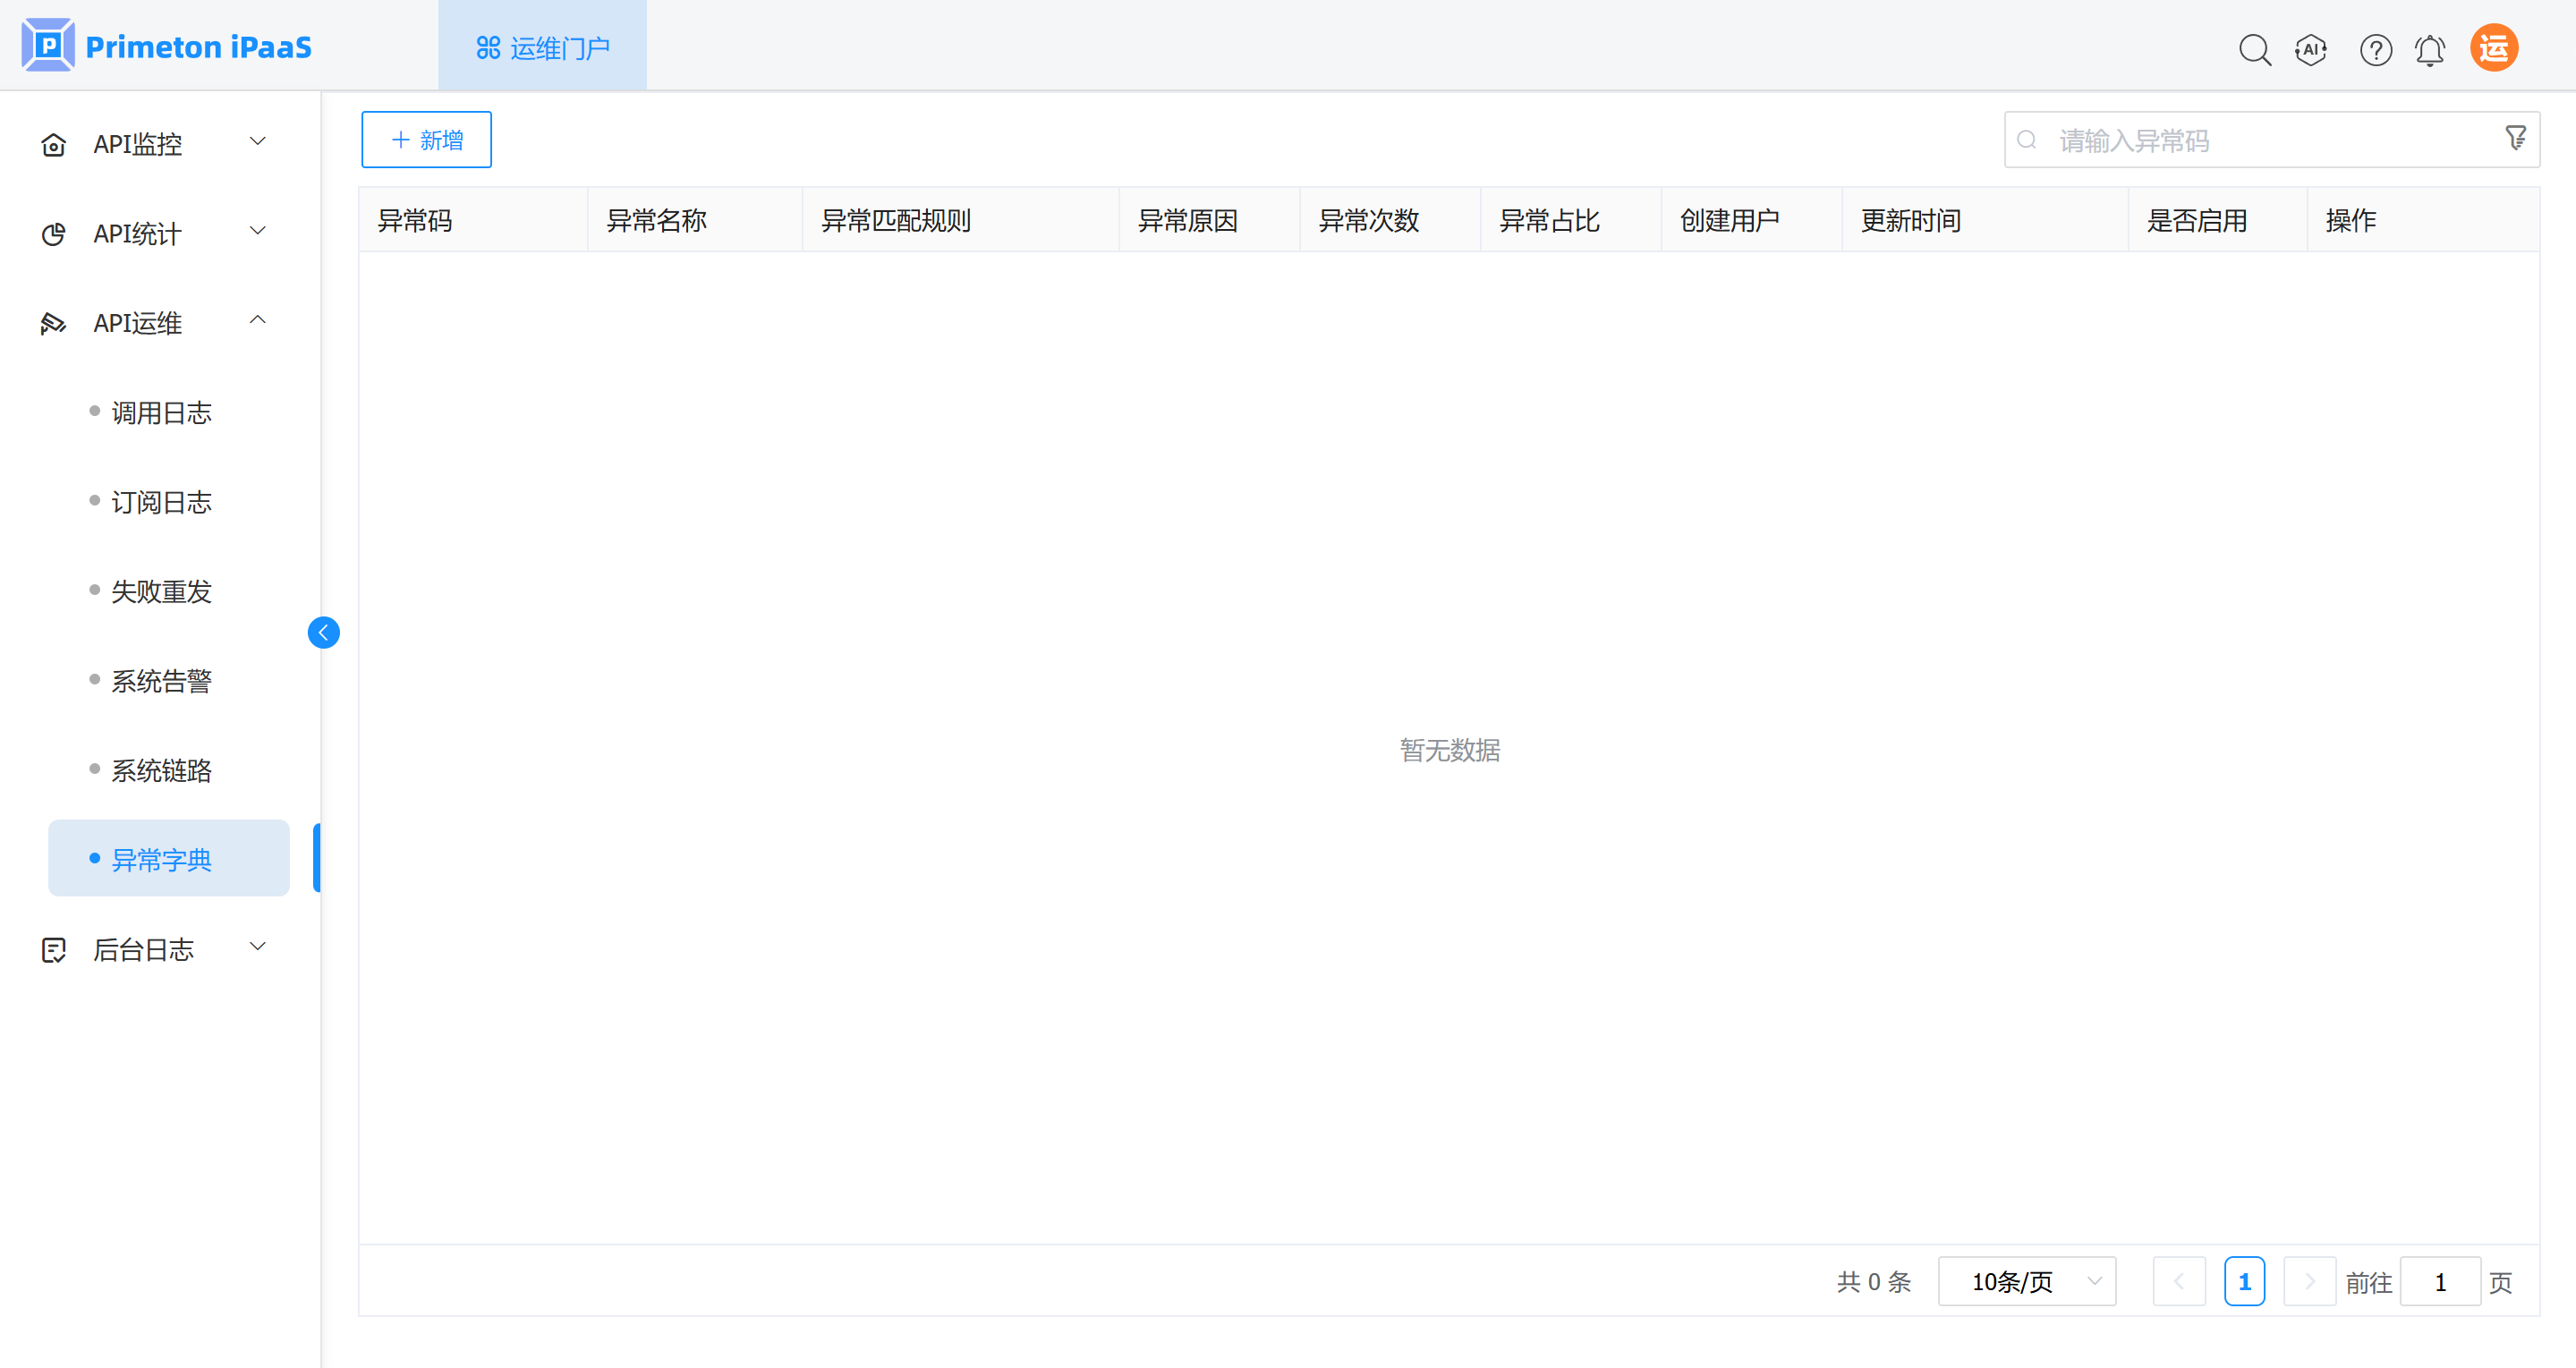The image size is (2576, 1368).
Task: Collapse sidebar with blue arrow button
Action: 323,632
